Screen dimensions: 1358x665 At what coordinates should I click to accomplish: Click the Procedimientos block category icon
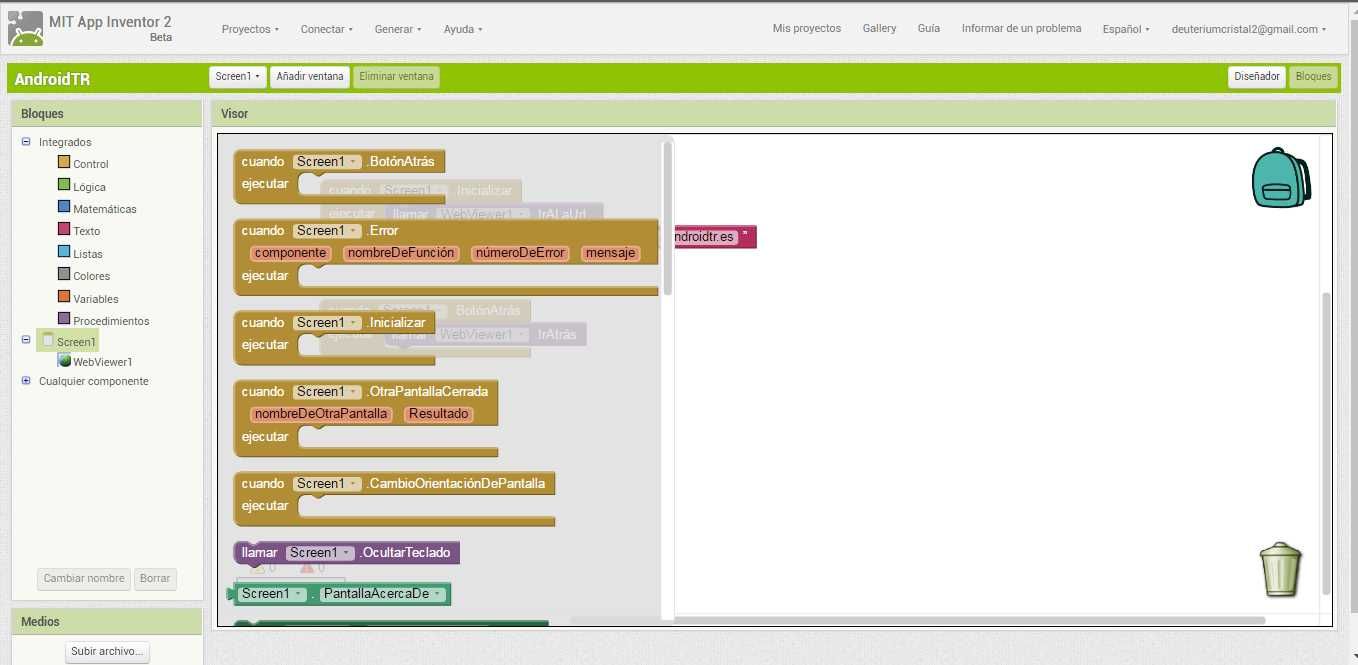[x=64, y=320]
